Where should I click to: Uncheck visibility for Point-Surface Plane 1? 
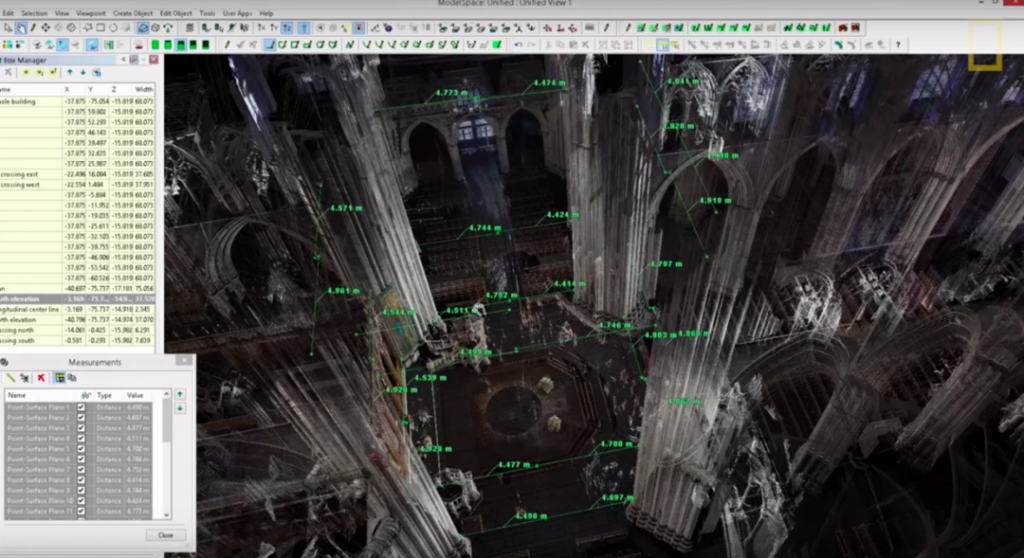click(81, 407)
